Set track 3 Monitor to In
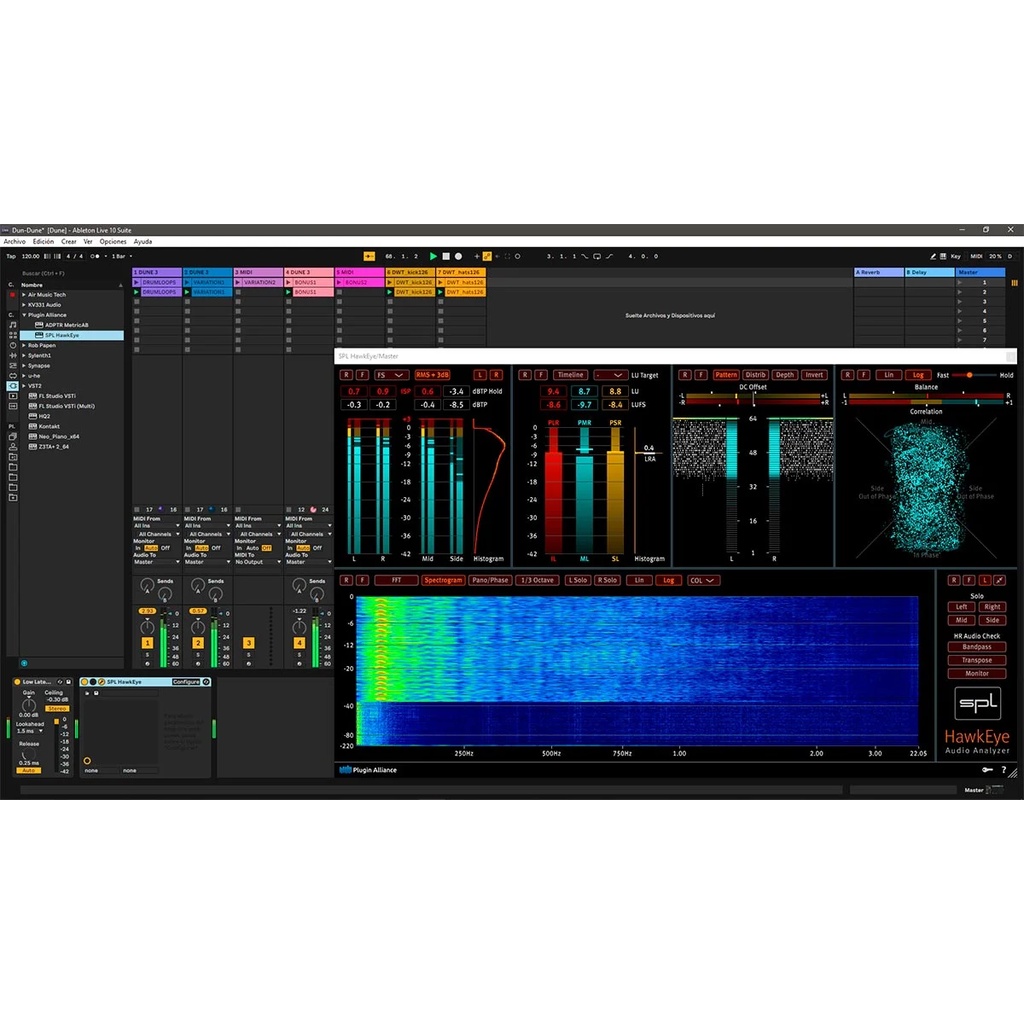 pos(239,548)
